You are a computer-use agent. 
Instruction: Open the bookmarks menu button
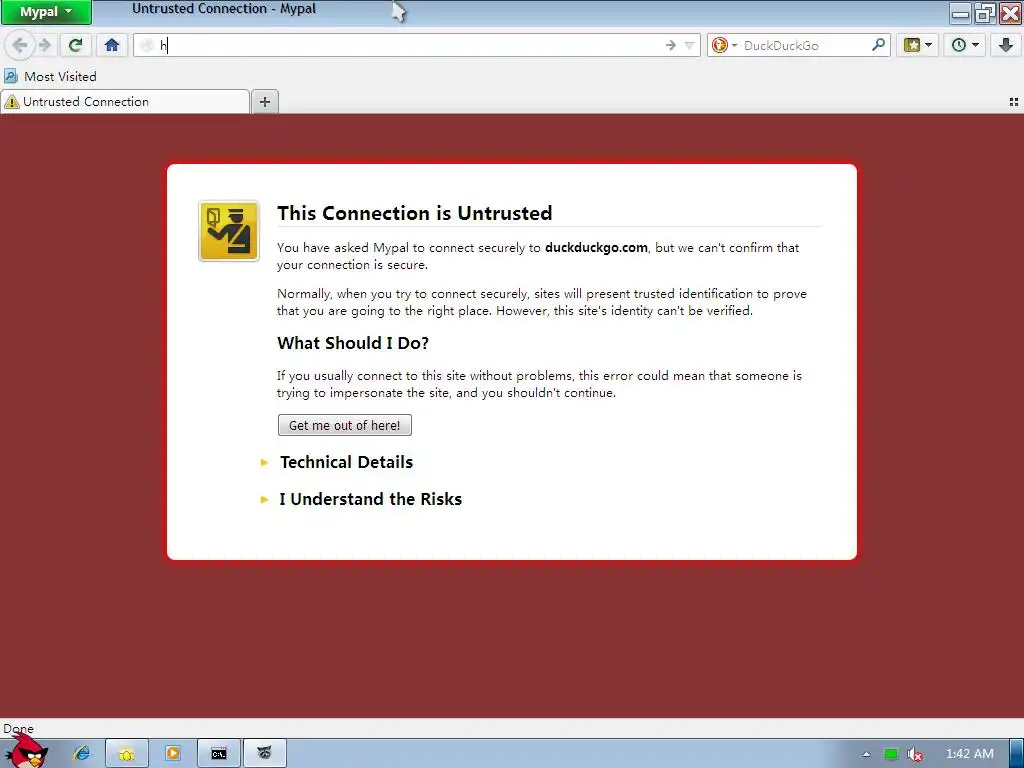[917, 45]
